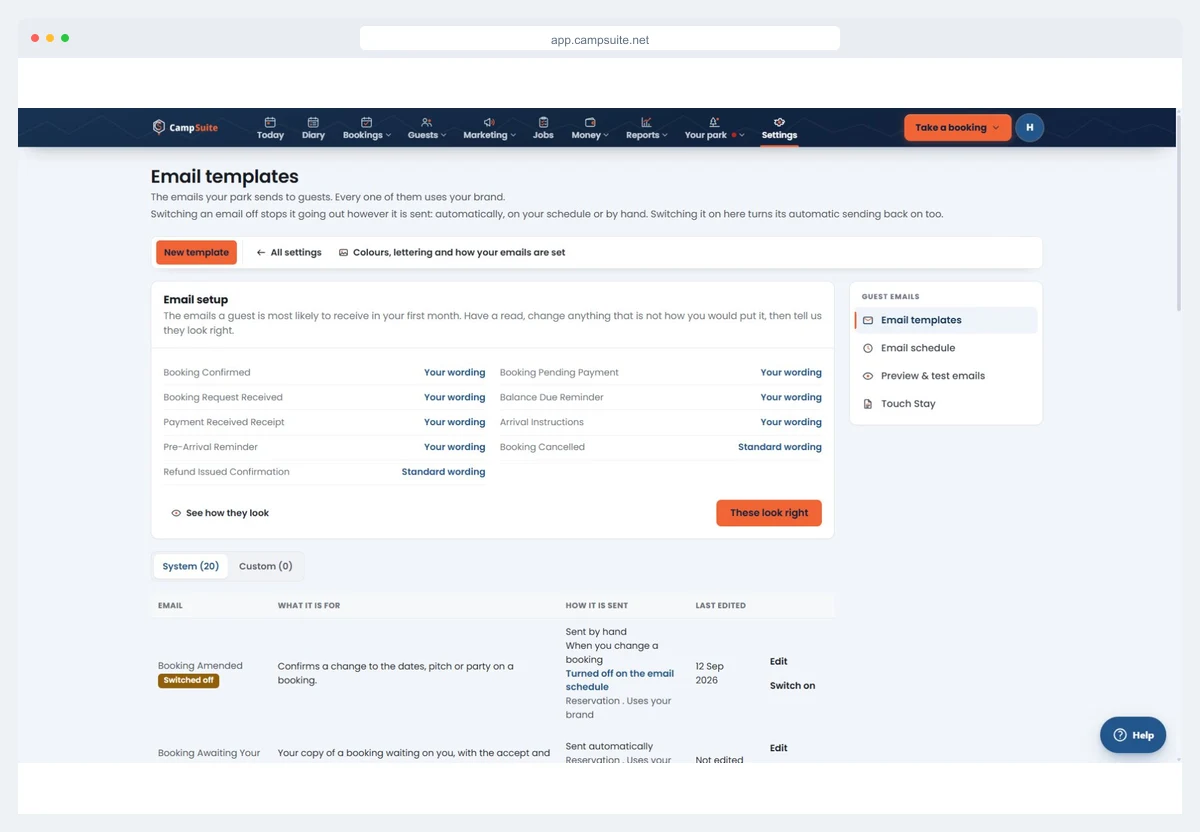1200x832 pixels.
Task: Click the CampSuite logo icon
Action: tap(159, 127)
